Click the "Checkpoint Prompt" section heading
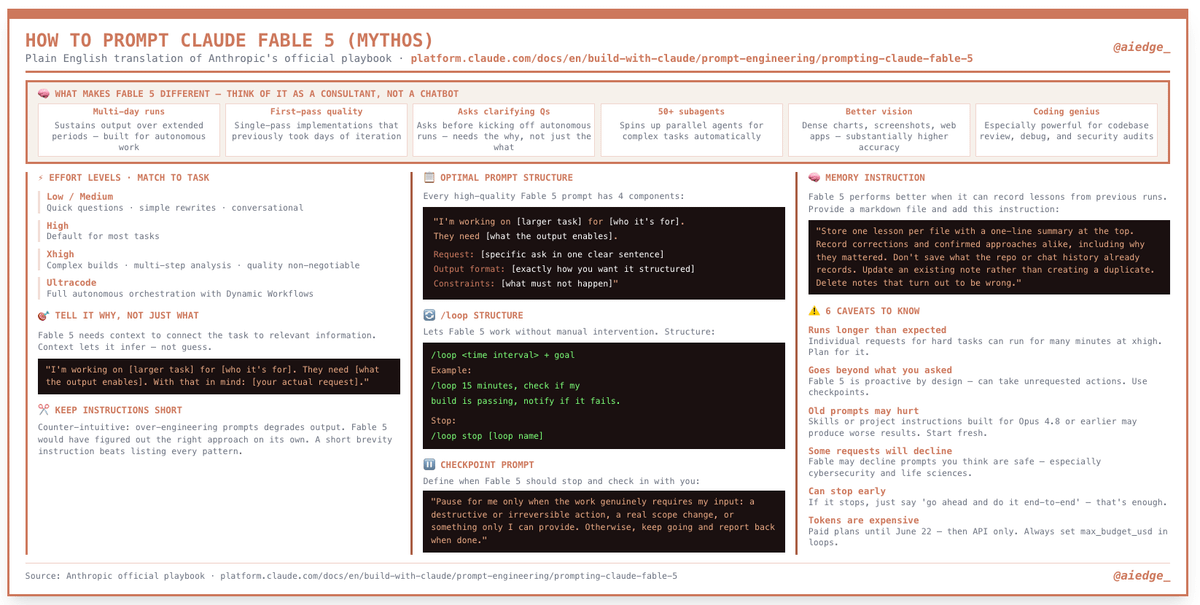Viewport: 1200px width, 605px height. pyautogui.click(x=488, y=465)
